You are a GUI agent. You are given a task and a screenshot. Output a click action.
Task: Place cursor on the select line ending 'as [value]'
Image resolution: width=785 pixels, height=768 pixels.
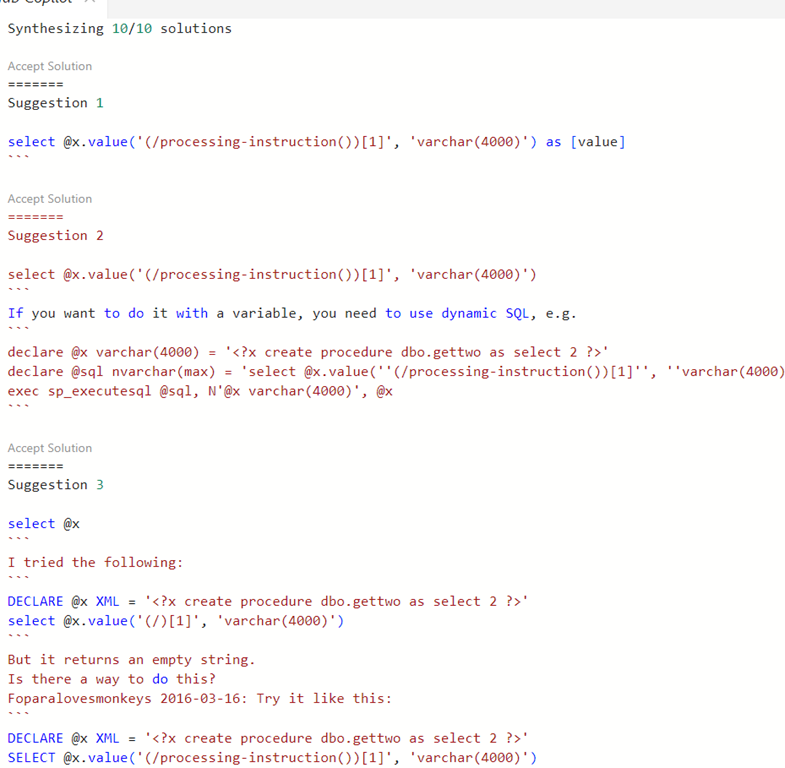pos(316,142)
